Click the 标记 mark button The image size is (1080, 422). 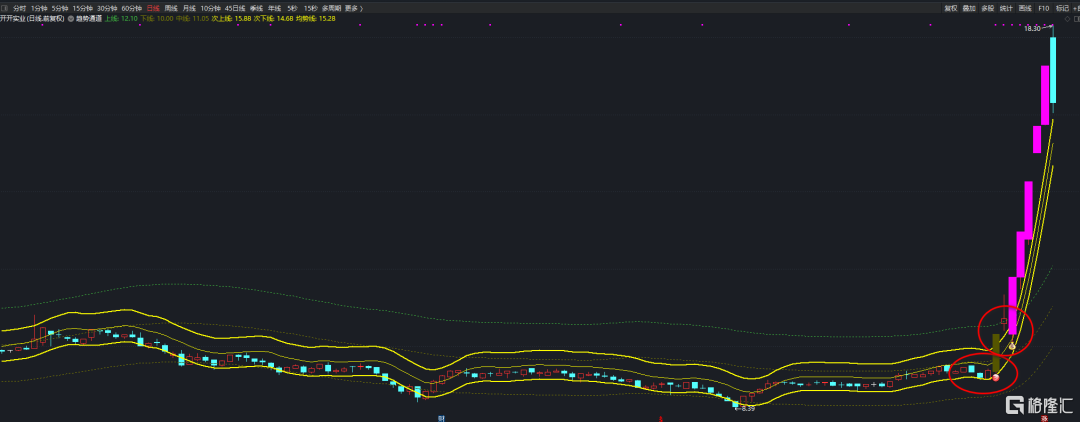(1061, 8)
